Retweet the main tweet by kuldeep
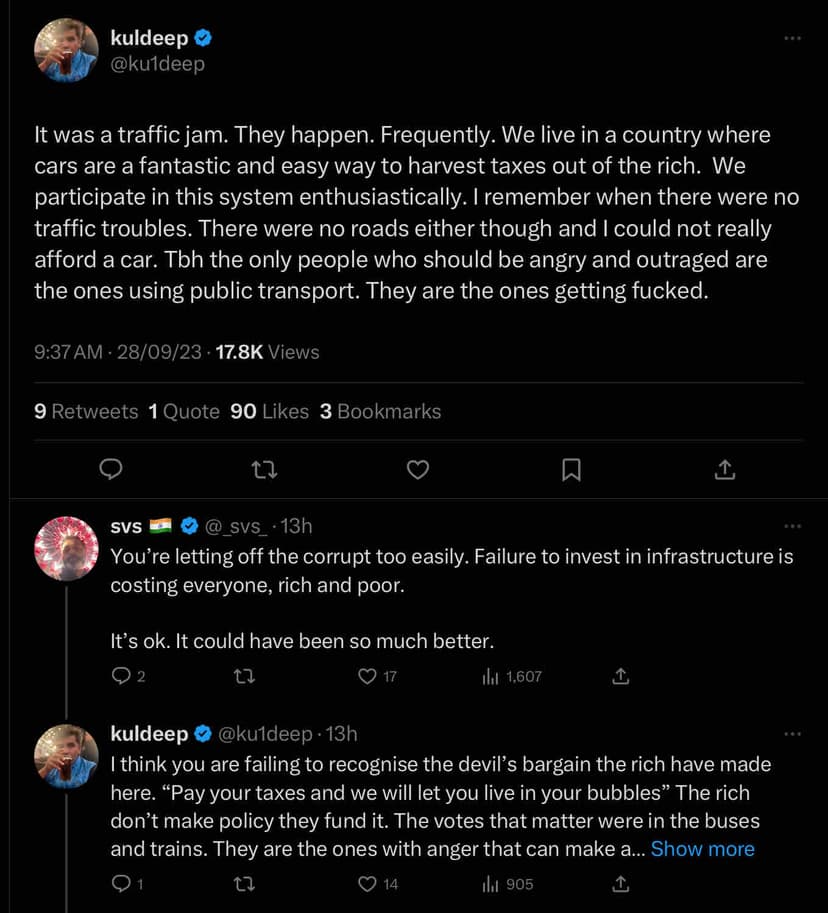 265,469
